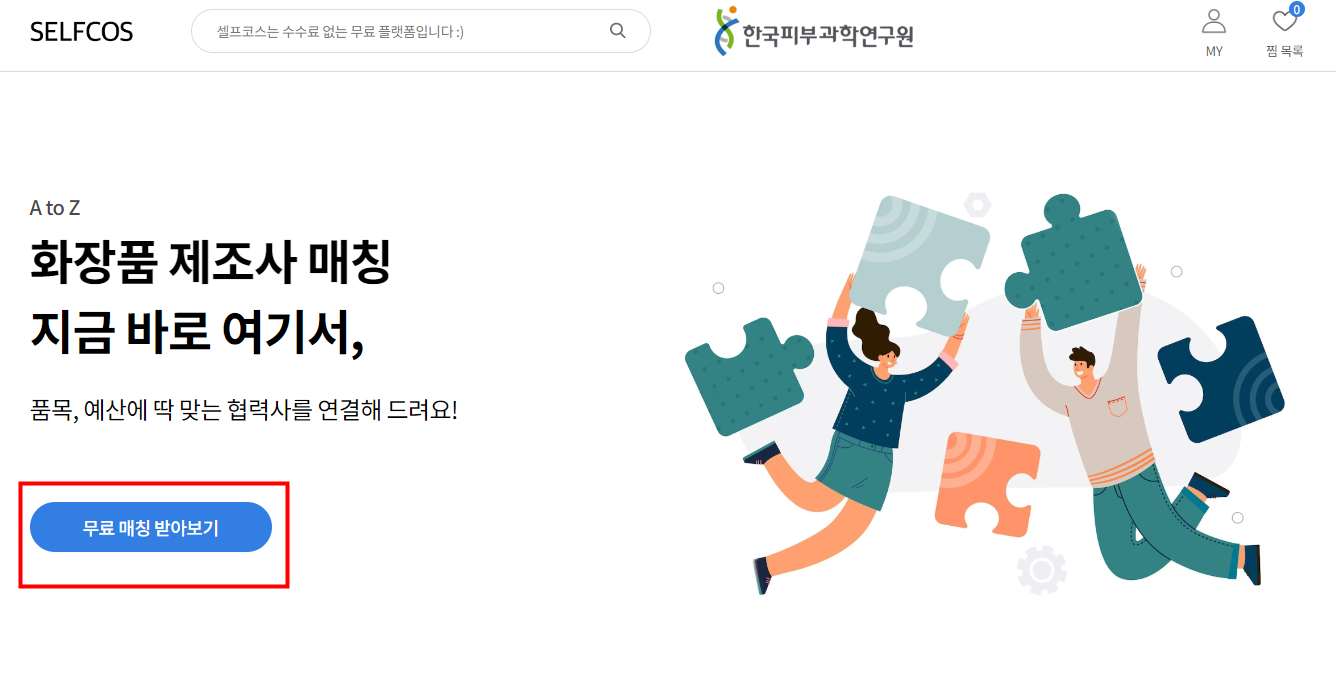This screenshot has height=675, width=1336.
Task: Open the wishlist heart icon
Action: click(x=1284, y=21)
